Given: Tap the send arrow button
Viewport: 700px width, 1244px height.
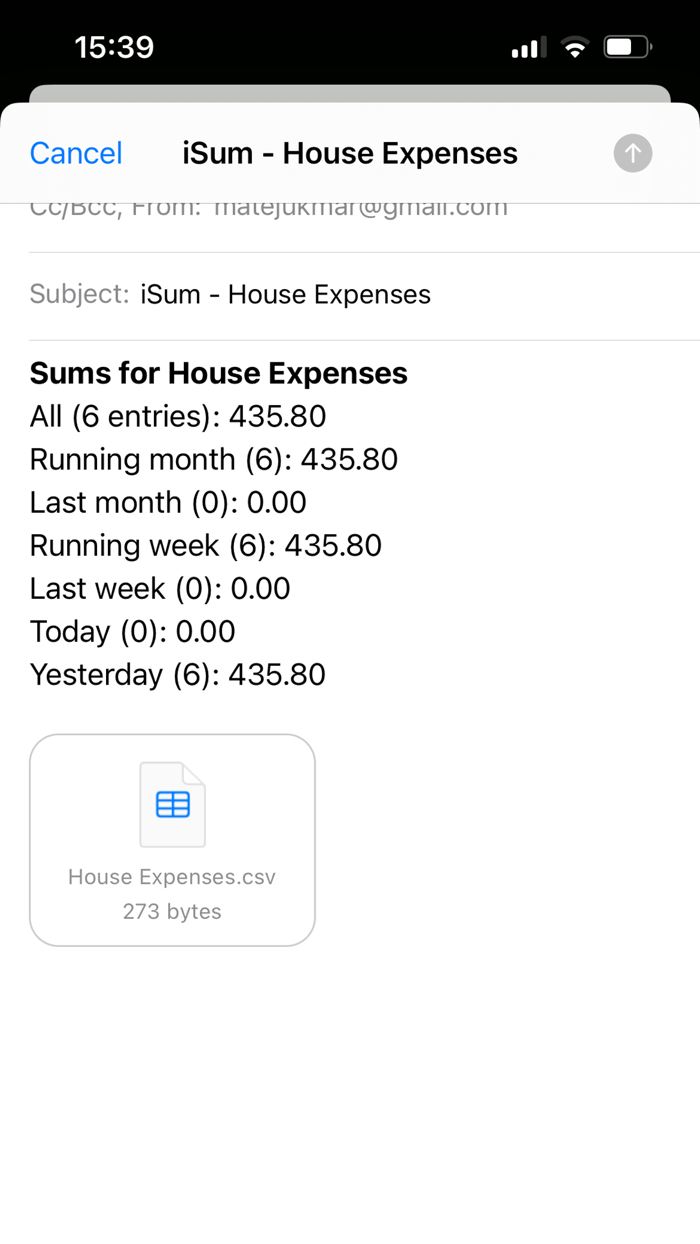Looking at the screenshot, I should tap(632, 153).
